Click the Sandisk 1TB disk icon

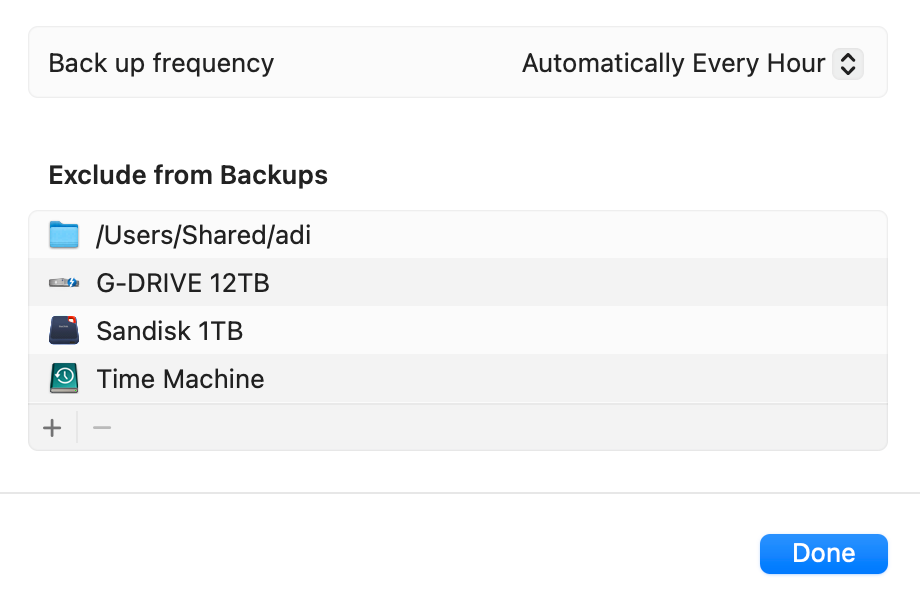coord(63,331)
